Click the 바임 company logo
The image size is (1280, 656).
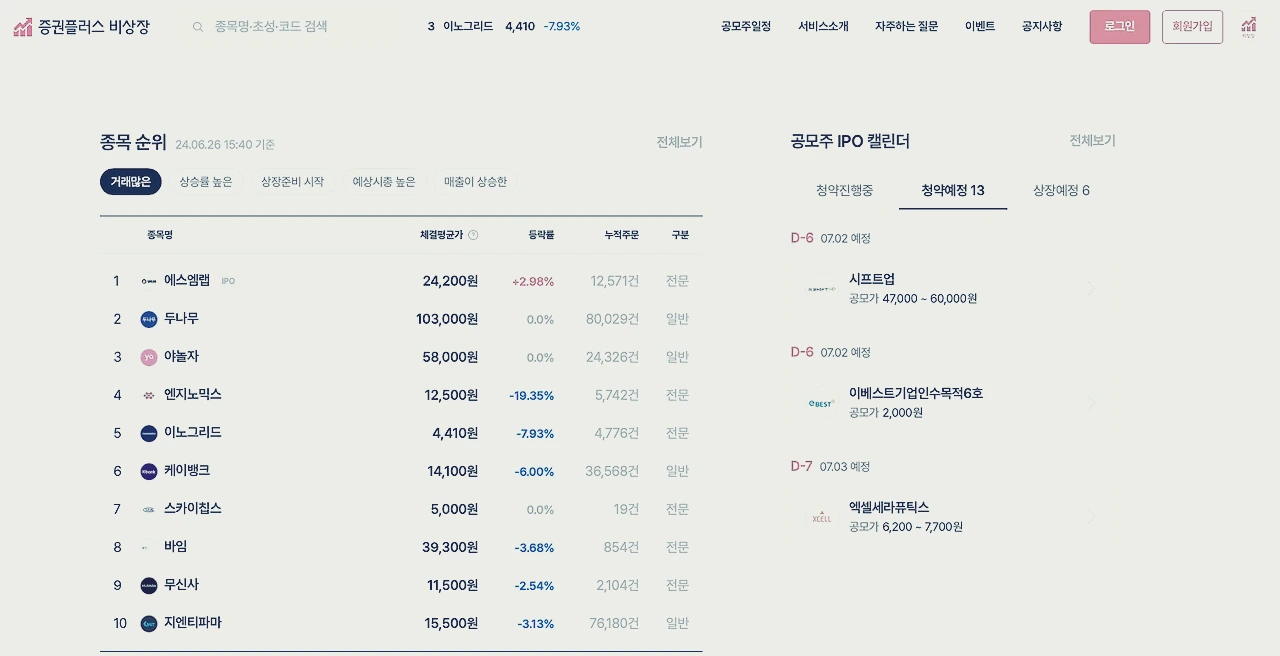(149, 547)
